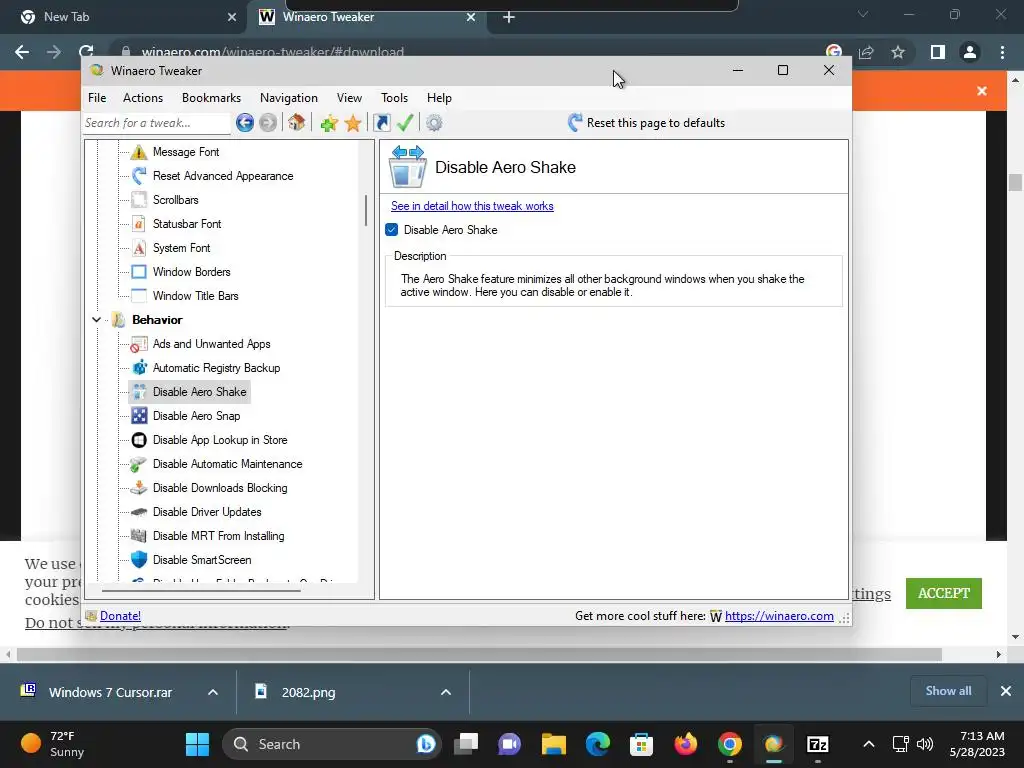The height and width of the screenshot is (768, 1024).
Task: Open 7-Zip from the taskbar
Action: [818, 744]
